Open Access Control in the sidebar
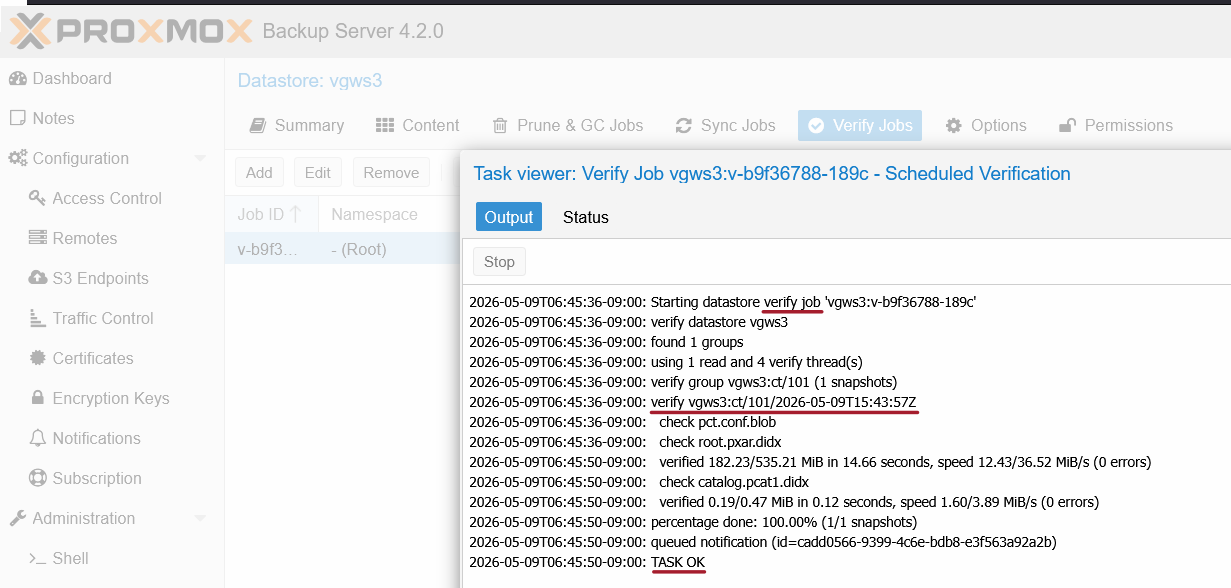The width and height of the screenshot is (1231, 588). (107, 198)
